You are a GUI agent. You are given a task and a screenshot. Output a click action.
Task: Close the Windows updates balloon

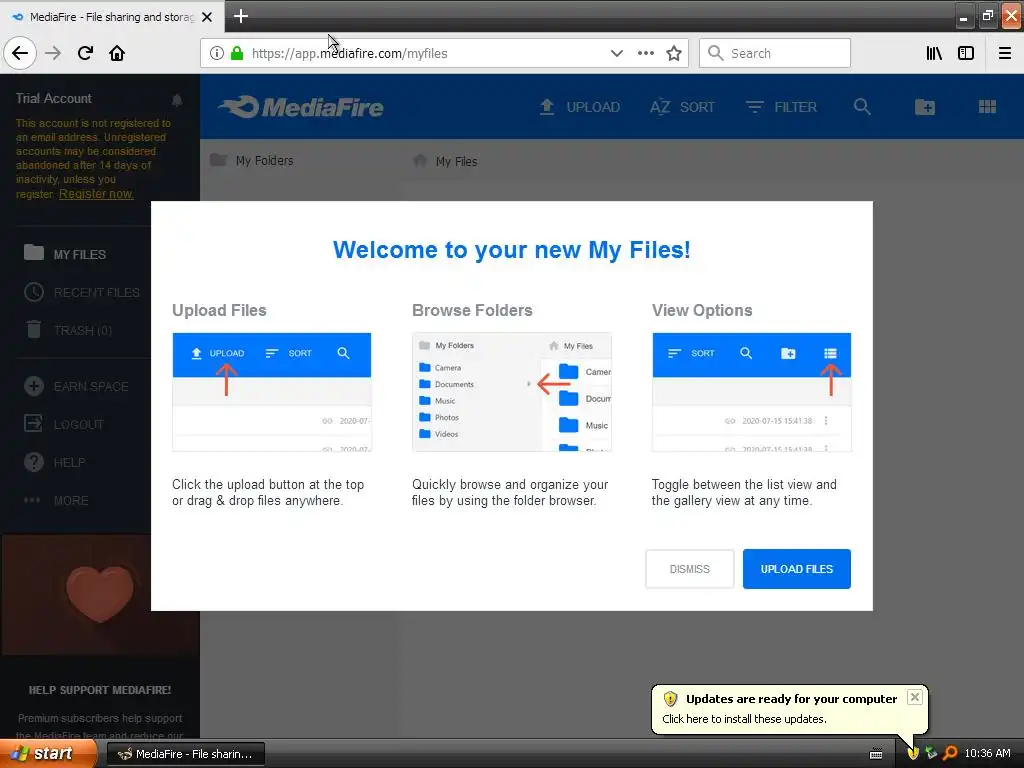(x=915, y=697)
